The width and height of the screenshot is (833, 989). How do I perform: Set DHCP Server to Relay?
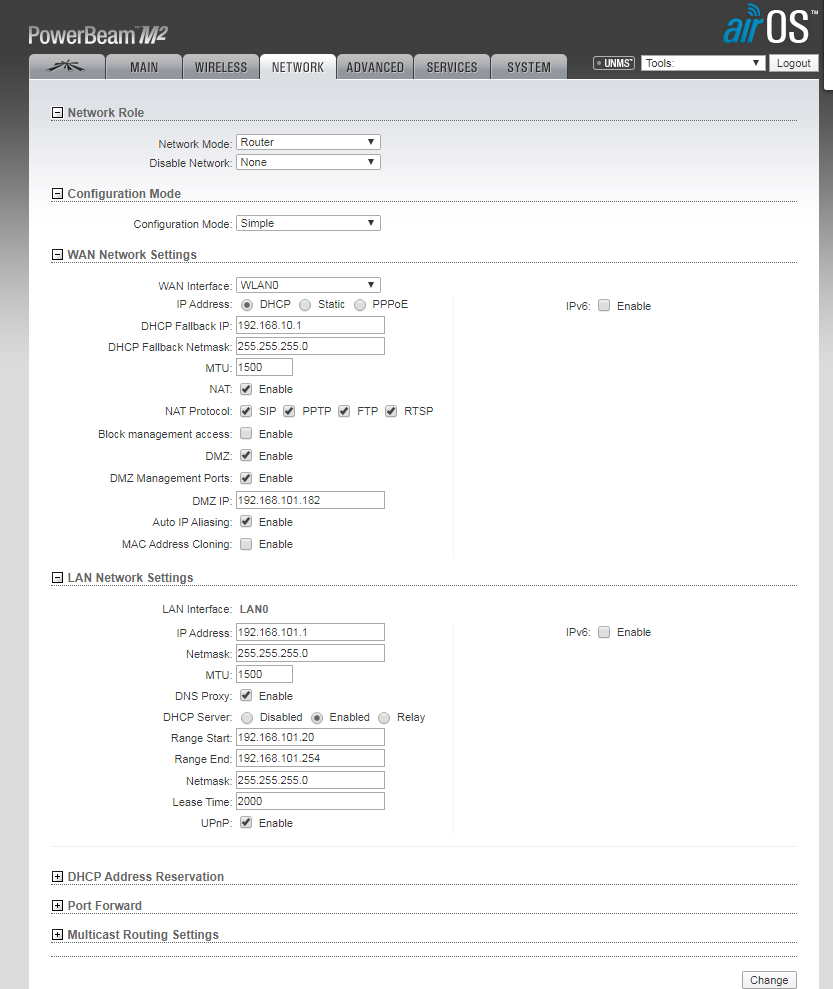tap(384, 718)
